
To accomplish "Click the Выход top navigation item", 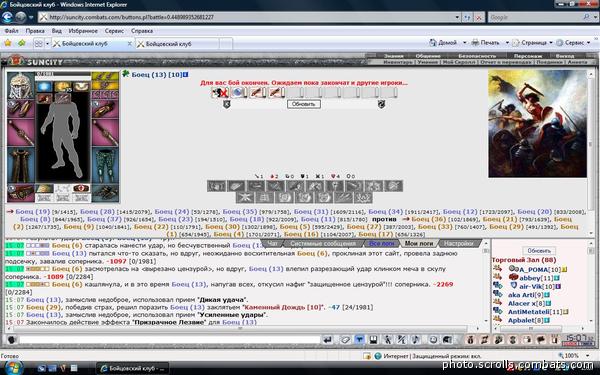I will tap(565, 56).
